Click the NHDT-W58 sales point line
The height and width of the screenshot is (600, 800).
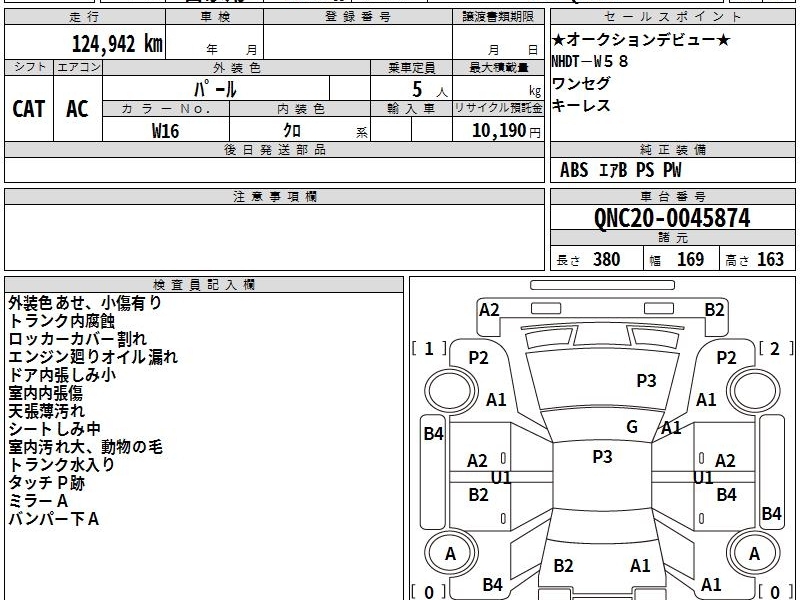pyautogui.click(x=589, y=62)
